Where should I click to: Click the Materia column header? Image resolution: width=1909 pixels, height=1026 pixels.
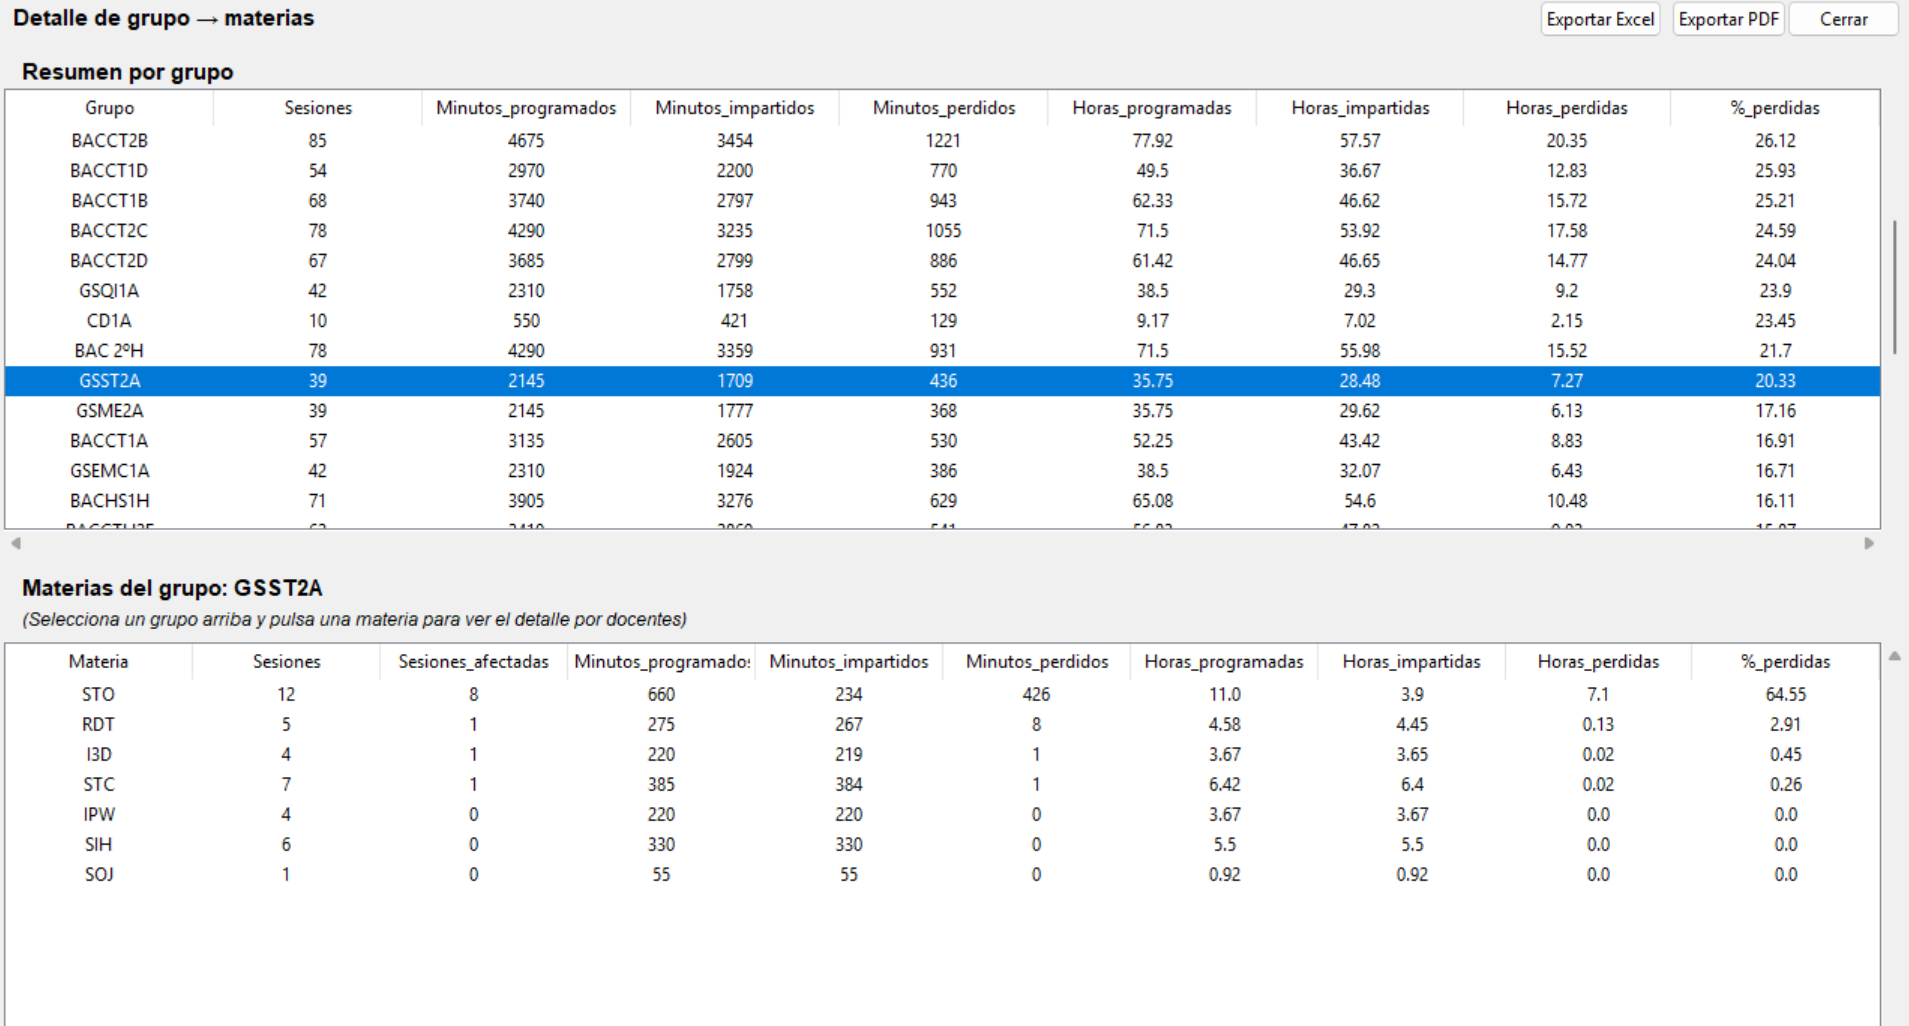pos(98,662)
